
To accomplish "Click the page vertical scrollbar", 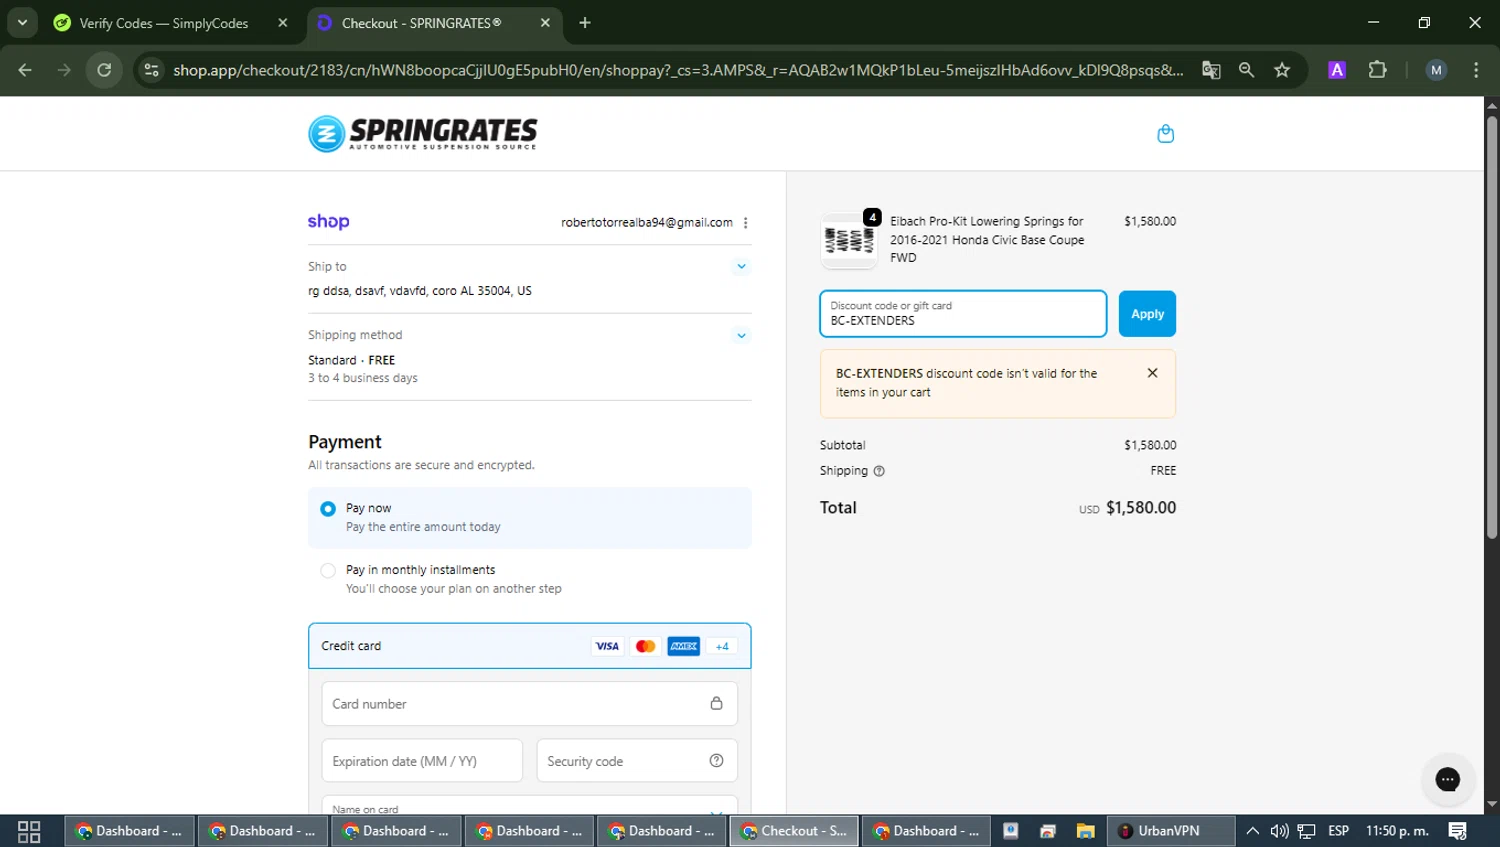I will (x=1491, y=330).
